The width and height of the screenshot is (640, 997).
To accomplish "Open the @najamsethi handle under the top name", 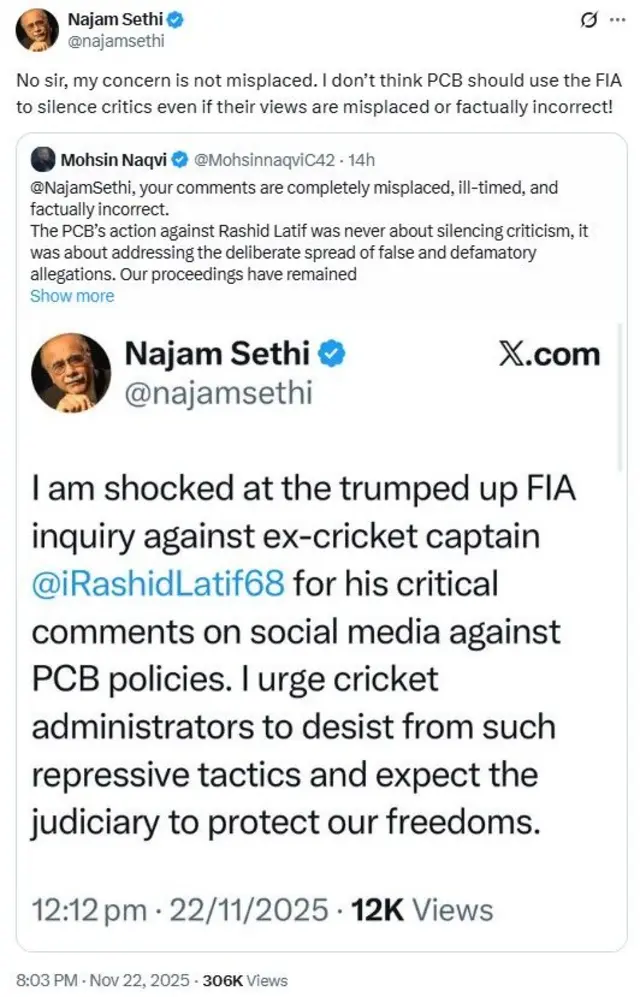I will [x=115, y=41].
